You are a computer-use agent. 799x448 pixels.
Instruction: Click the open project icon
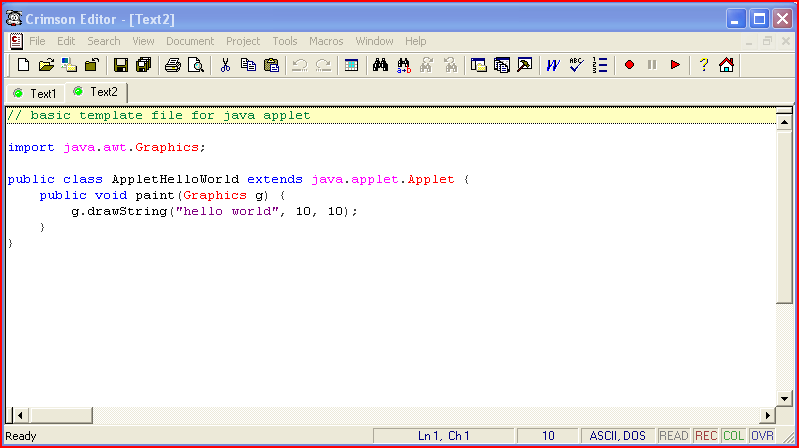(69, 65)
